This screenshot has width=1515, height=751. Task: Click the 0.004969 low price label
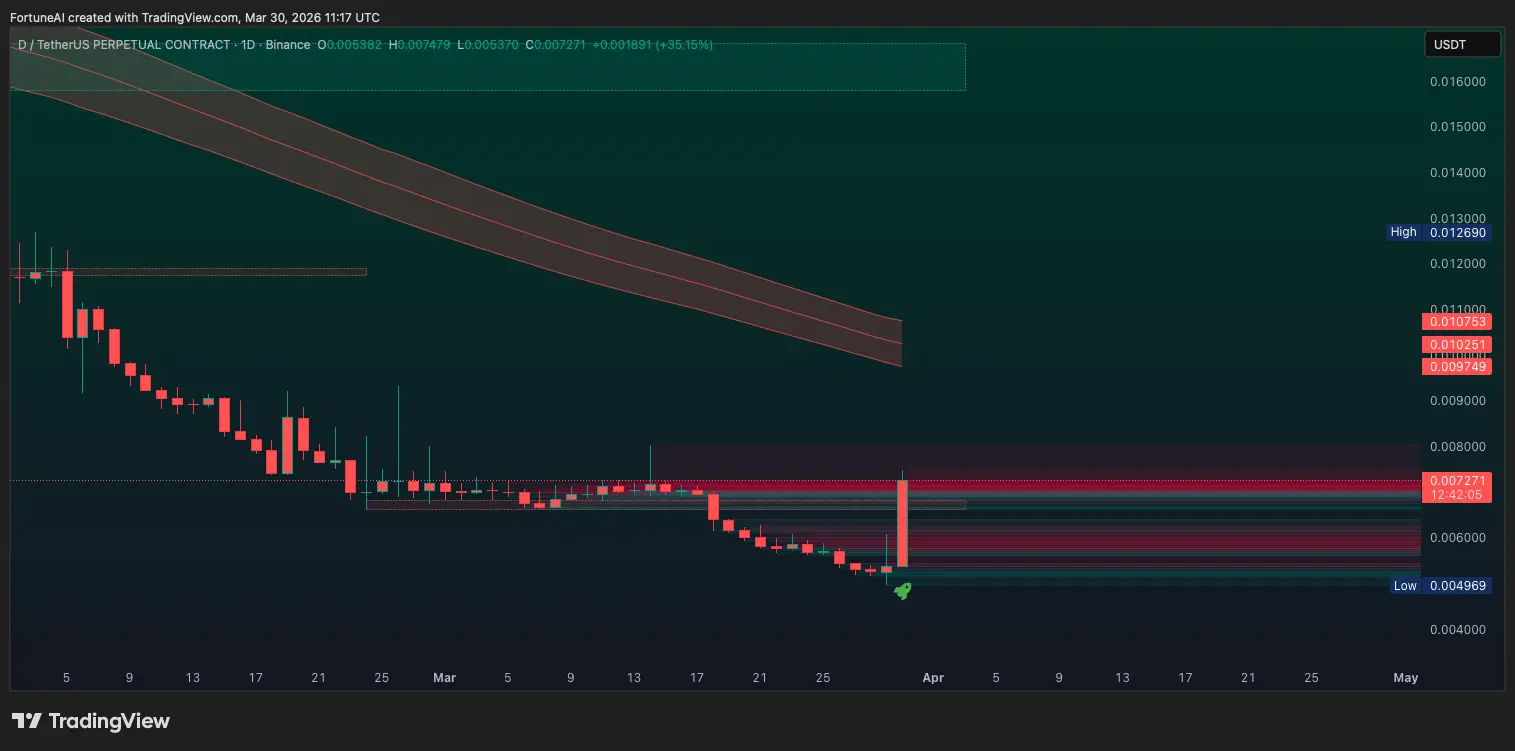point(1458,586)
